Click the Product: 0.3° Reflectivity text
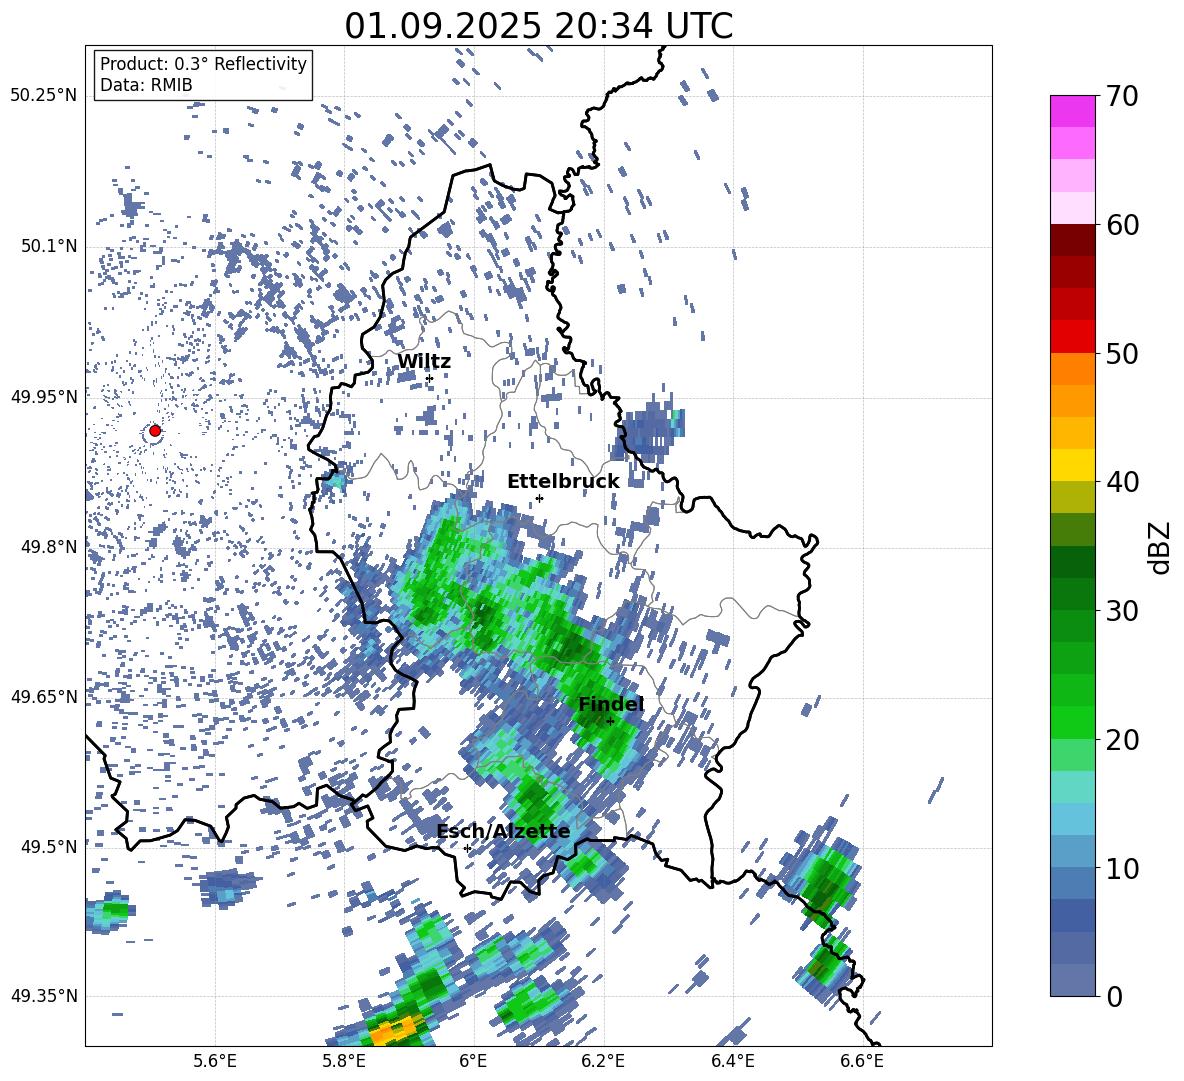 click(x=203, y=64)
